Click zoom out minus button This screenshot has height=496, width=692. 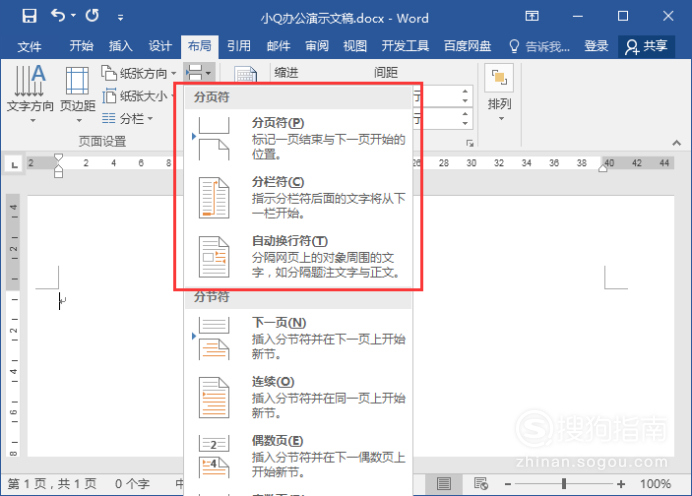[x=508, y=484]
